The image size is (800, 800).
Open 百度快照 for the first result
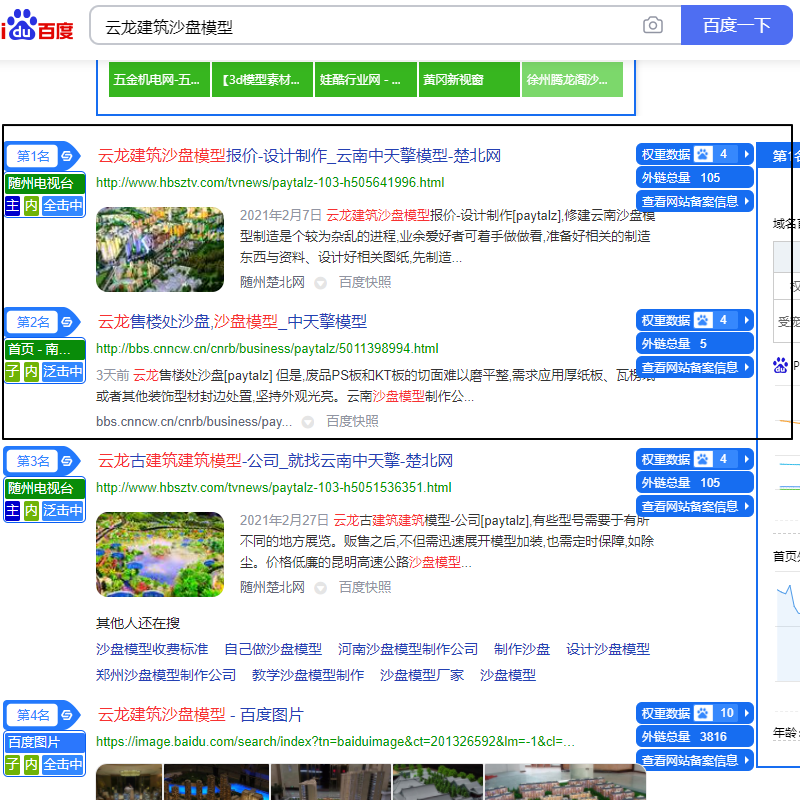365,282
